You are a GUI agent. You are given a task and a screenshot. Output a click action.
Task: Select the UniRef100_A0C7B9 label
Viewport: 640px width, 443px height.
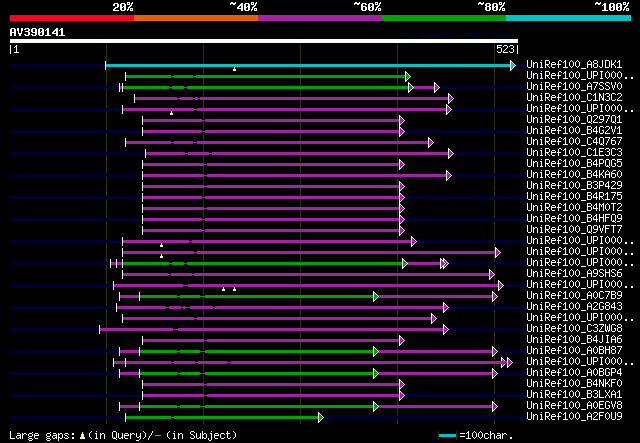click(574, 296)
